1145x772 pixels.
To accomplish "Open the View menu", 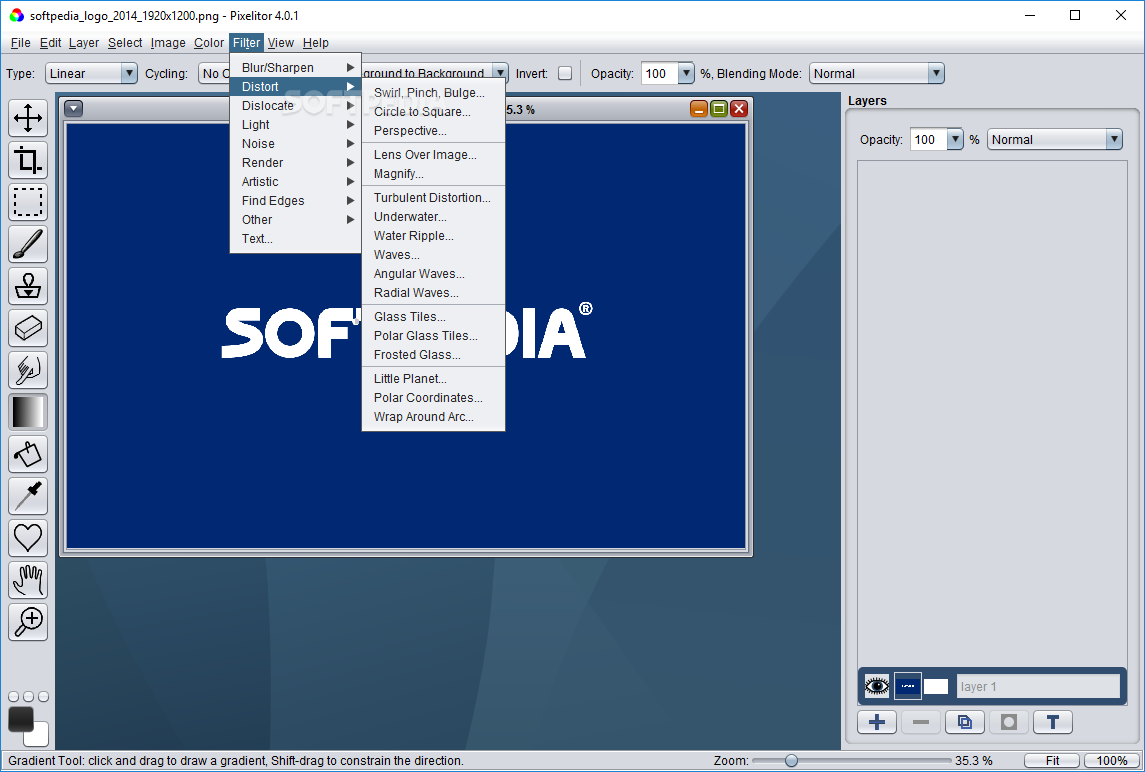I will pyautogui.click(x=280, y=42).
